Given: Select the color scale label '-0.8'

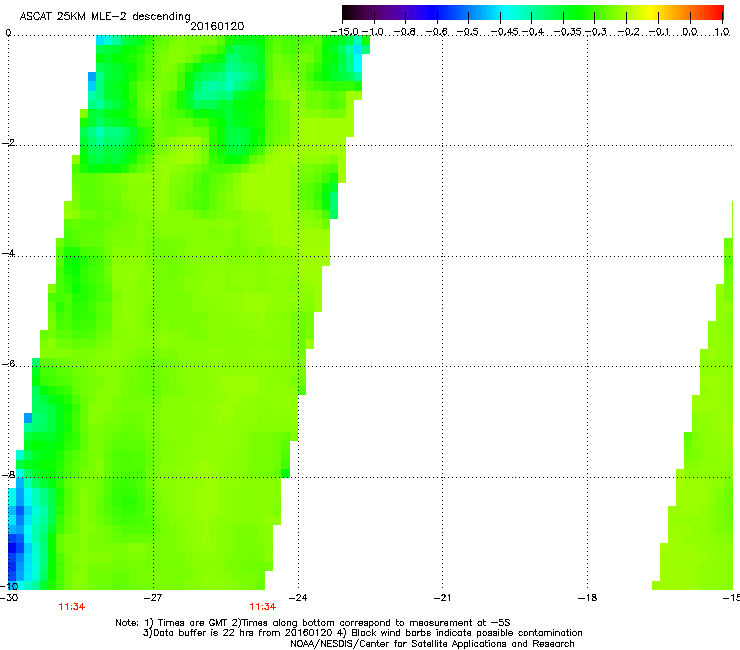Looking at the screenshot, I should coord(405,32).
